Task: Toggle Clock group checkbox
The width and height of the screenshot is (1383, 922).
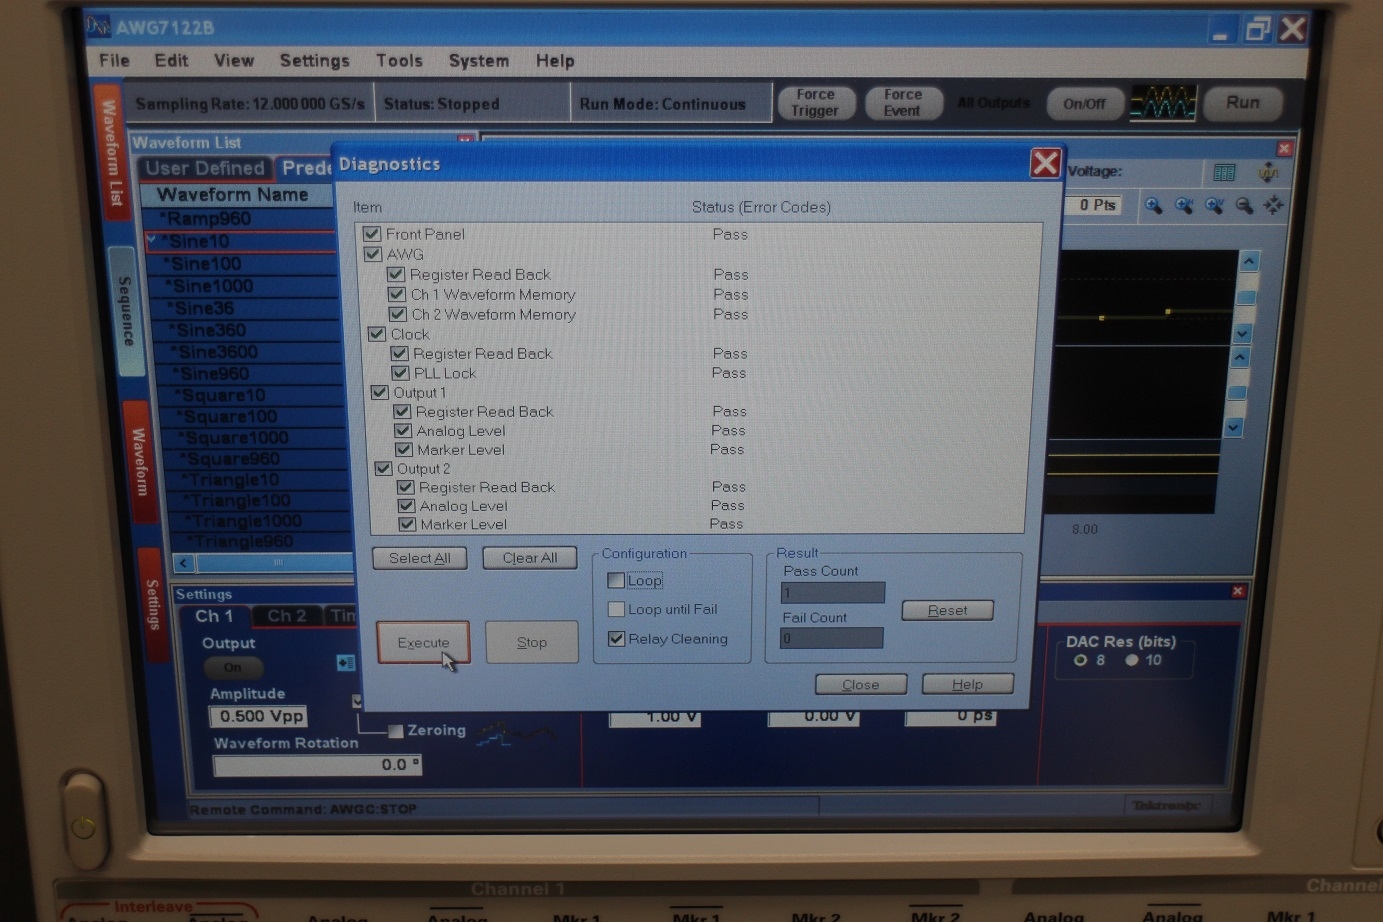Action: click(377, 334)
